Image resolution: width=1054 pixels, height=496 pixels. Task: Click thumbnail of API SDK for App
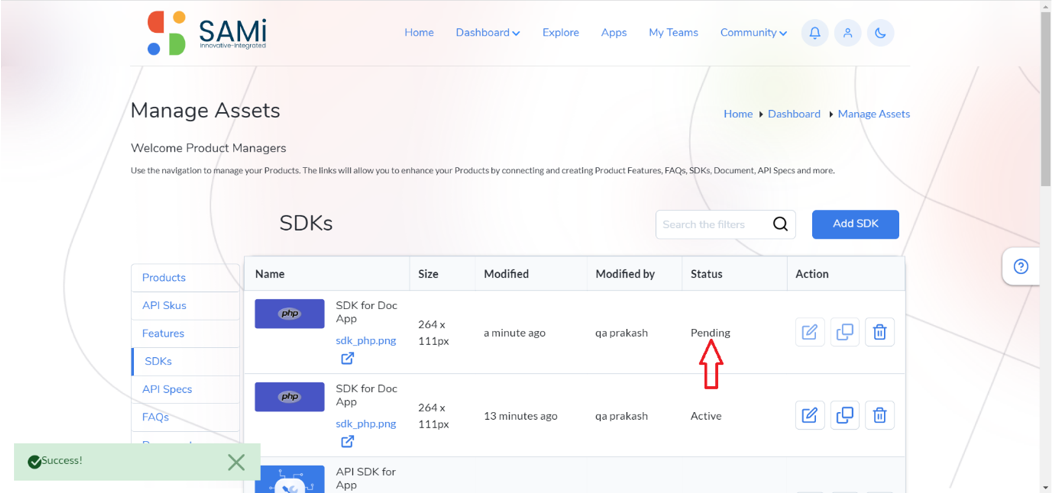[x=289, y=479]
